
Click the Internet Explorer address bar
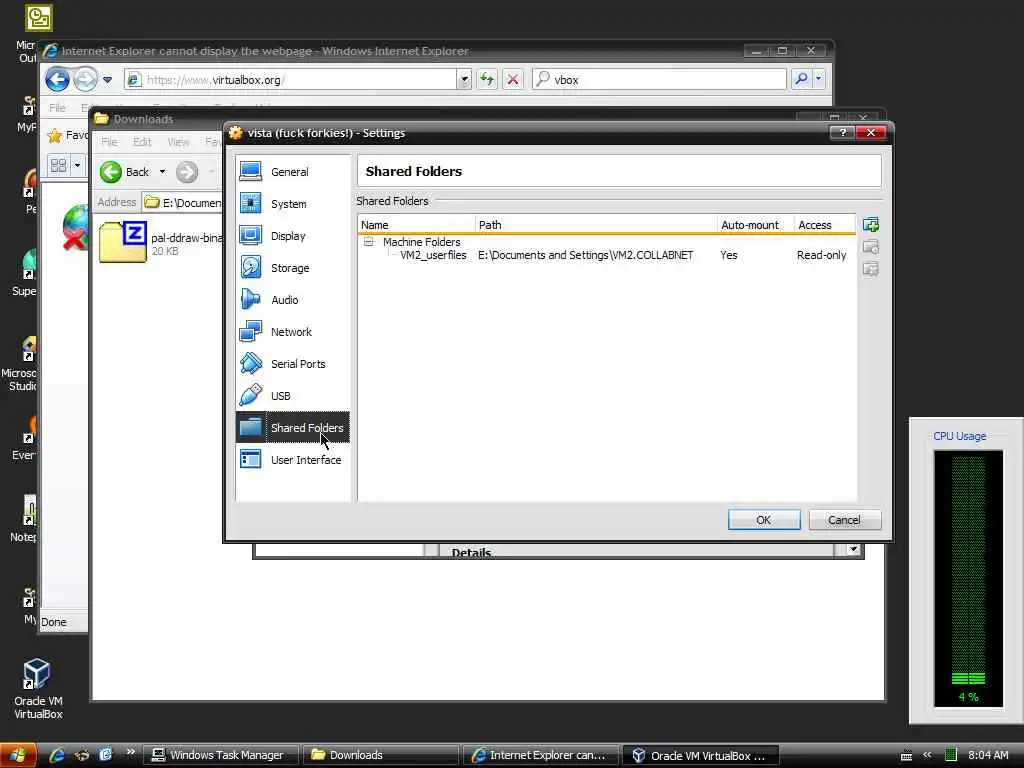tap(291, 80)
